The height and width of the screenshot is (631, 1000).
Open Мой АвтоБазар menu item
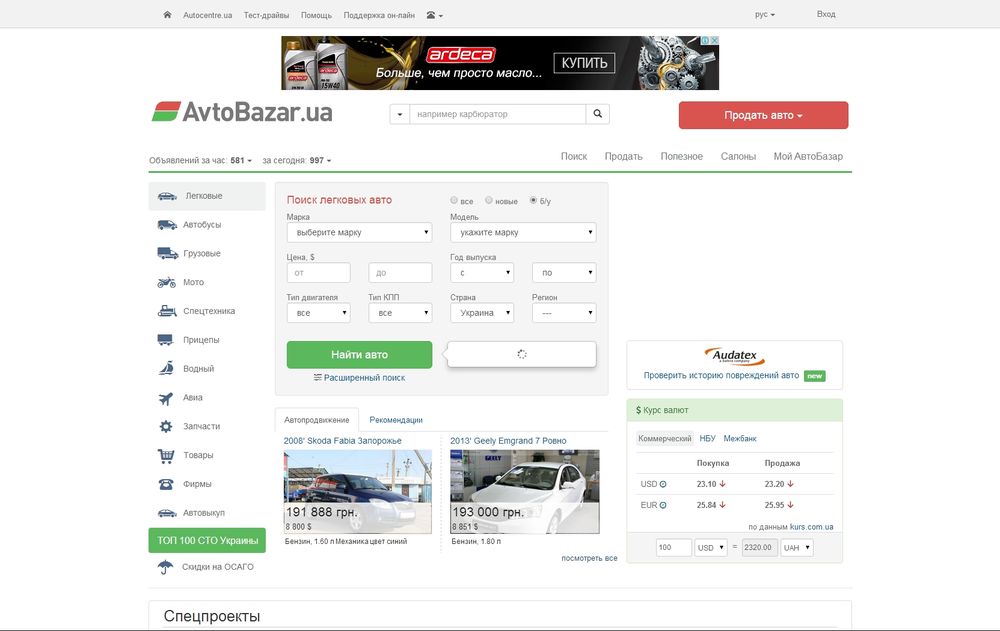[808, 156]
